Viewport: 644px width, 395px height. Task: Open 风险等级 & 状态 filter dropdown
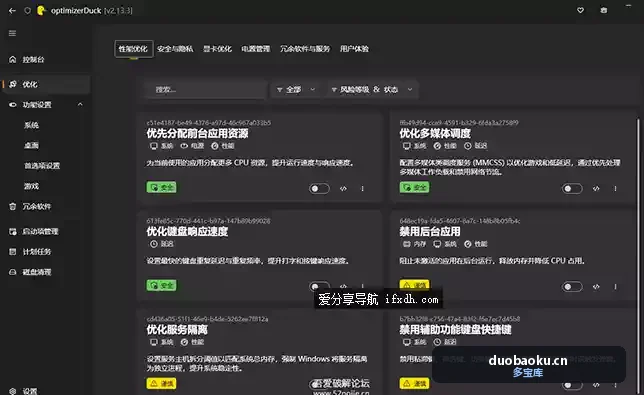tap(372, 90)
